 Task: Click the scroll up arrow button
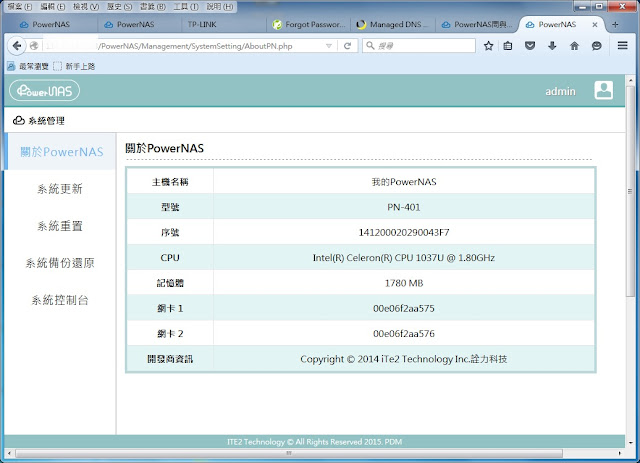coord(630,80)
